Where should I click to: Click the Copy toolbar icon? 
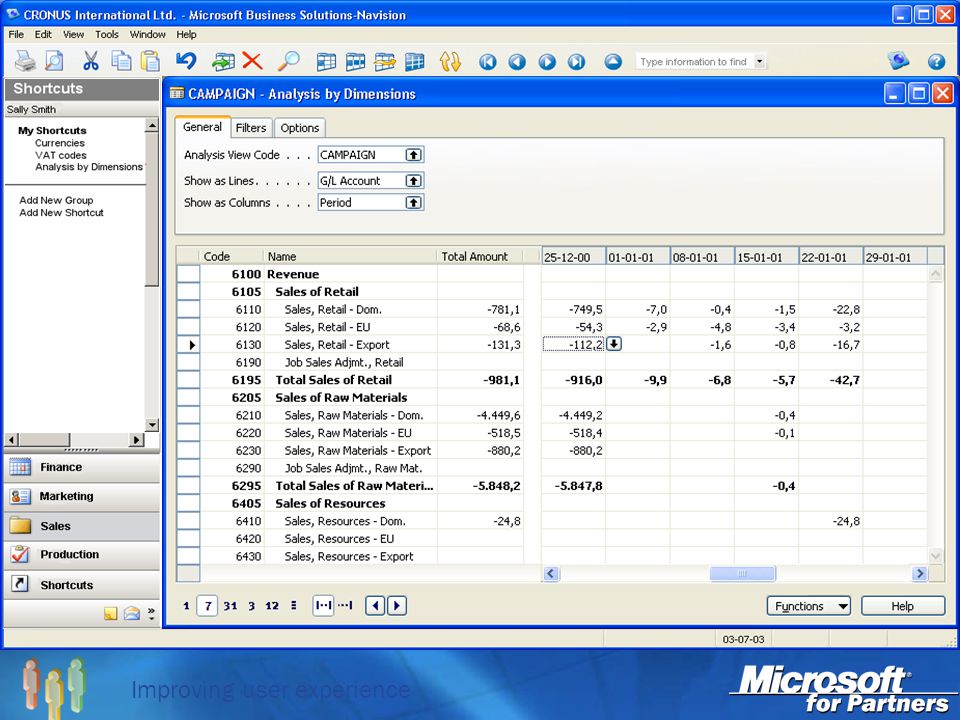click(x=121, y=61)
